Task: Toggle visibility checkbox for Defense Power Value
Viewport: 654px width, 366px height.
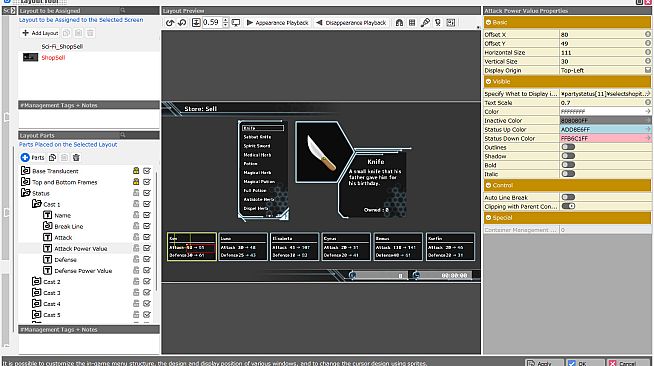Action: [147, 270]
